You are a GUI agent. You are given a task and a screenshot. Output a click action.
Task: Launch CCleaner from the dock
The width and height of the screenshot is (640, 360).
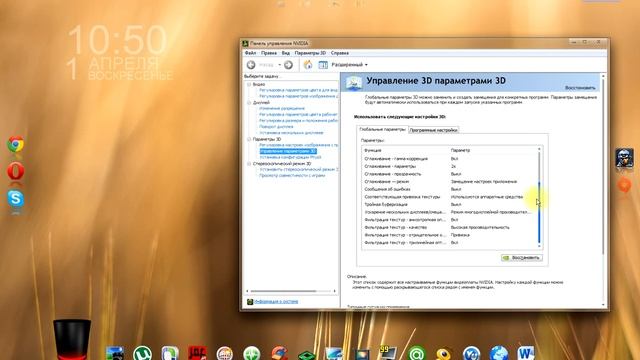(x=280, y=353)
